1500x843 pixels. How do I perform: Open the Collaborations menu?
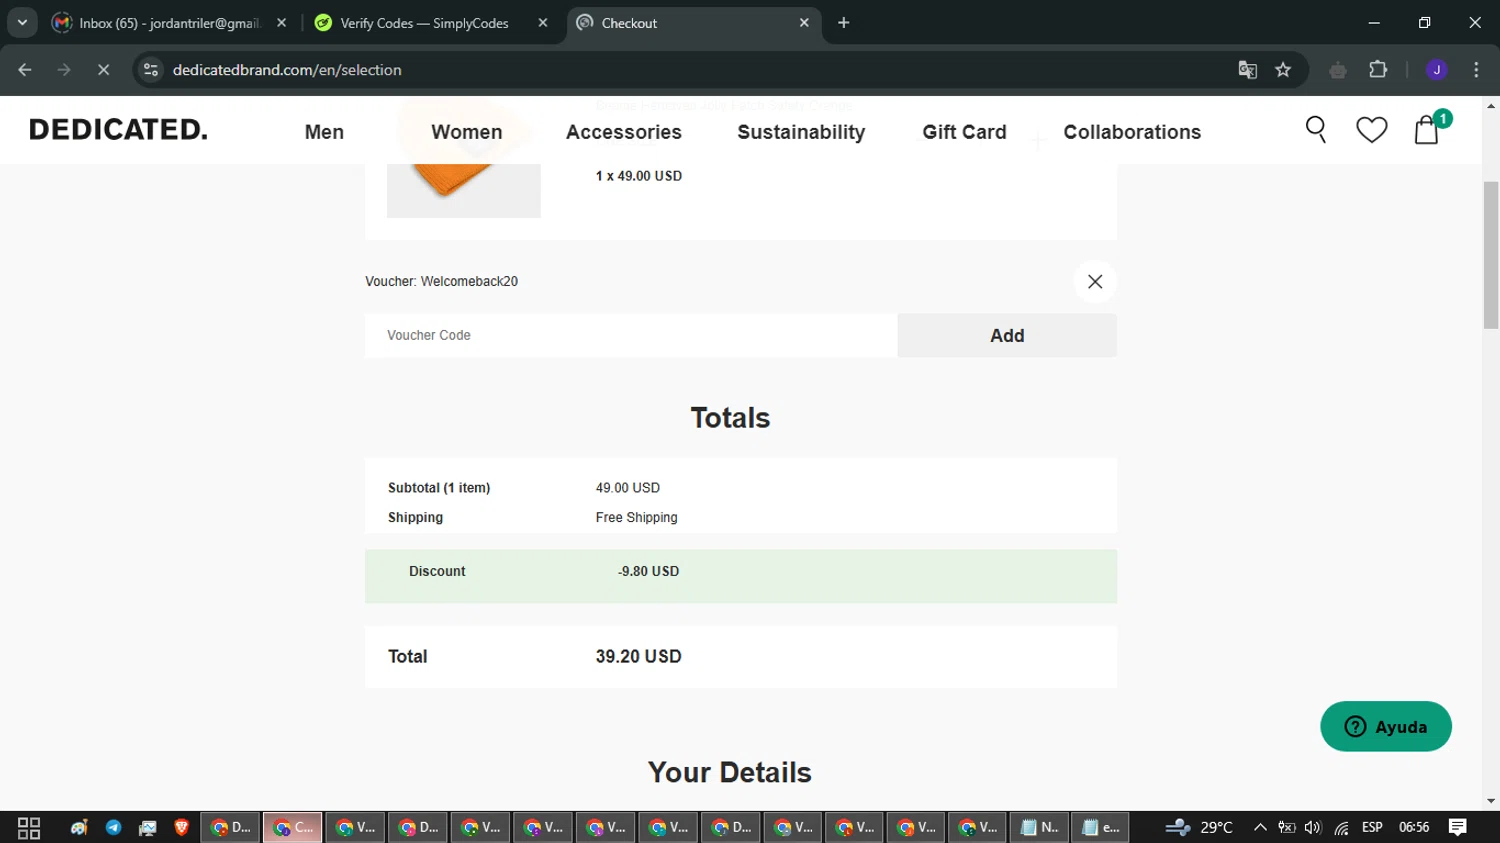(x=1132, y=132)
